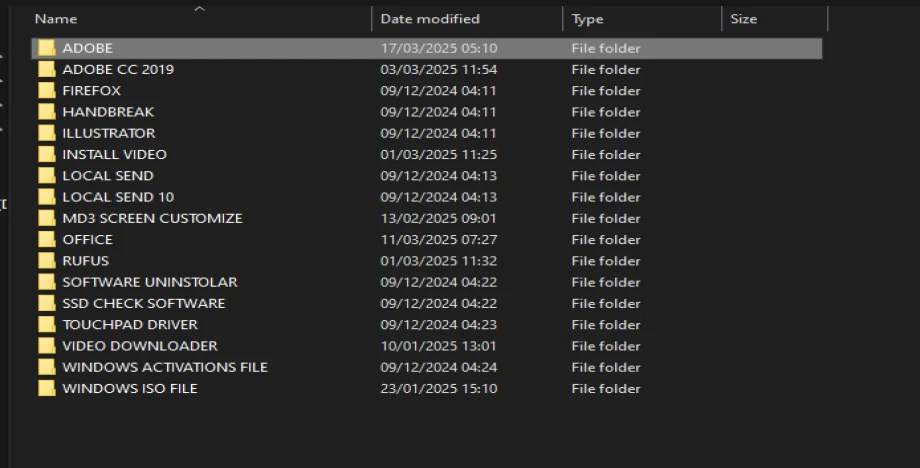Click the Type column header

(587, 19)
